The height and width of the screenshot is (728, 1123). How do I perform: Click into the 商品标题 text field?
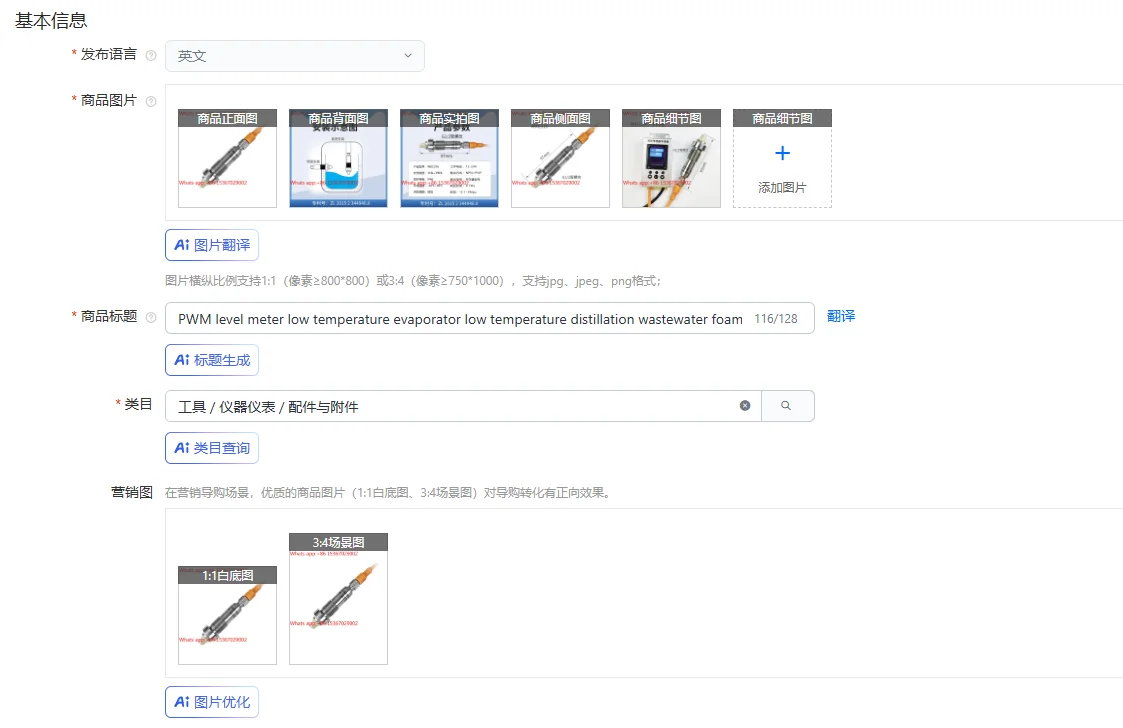coord(490,318)
